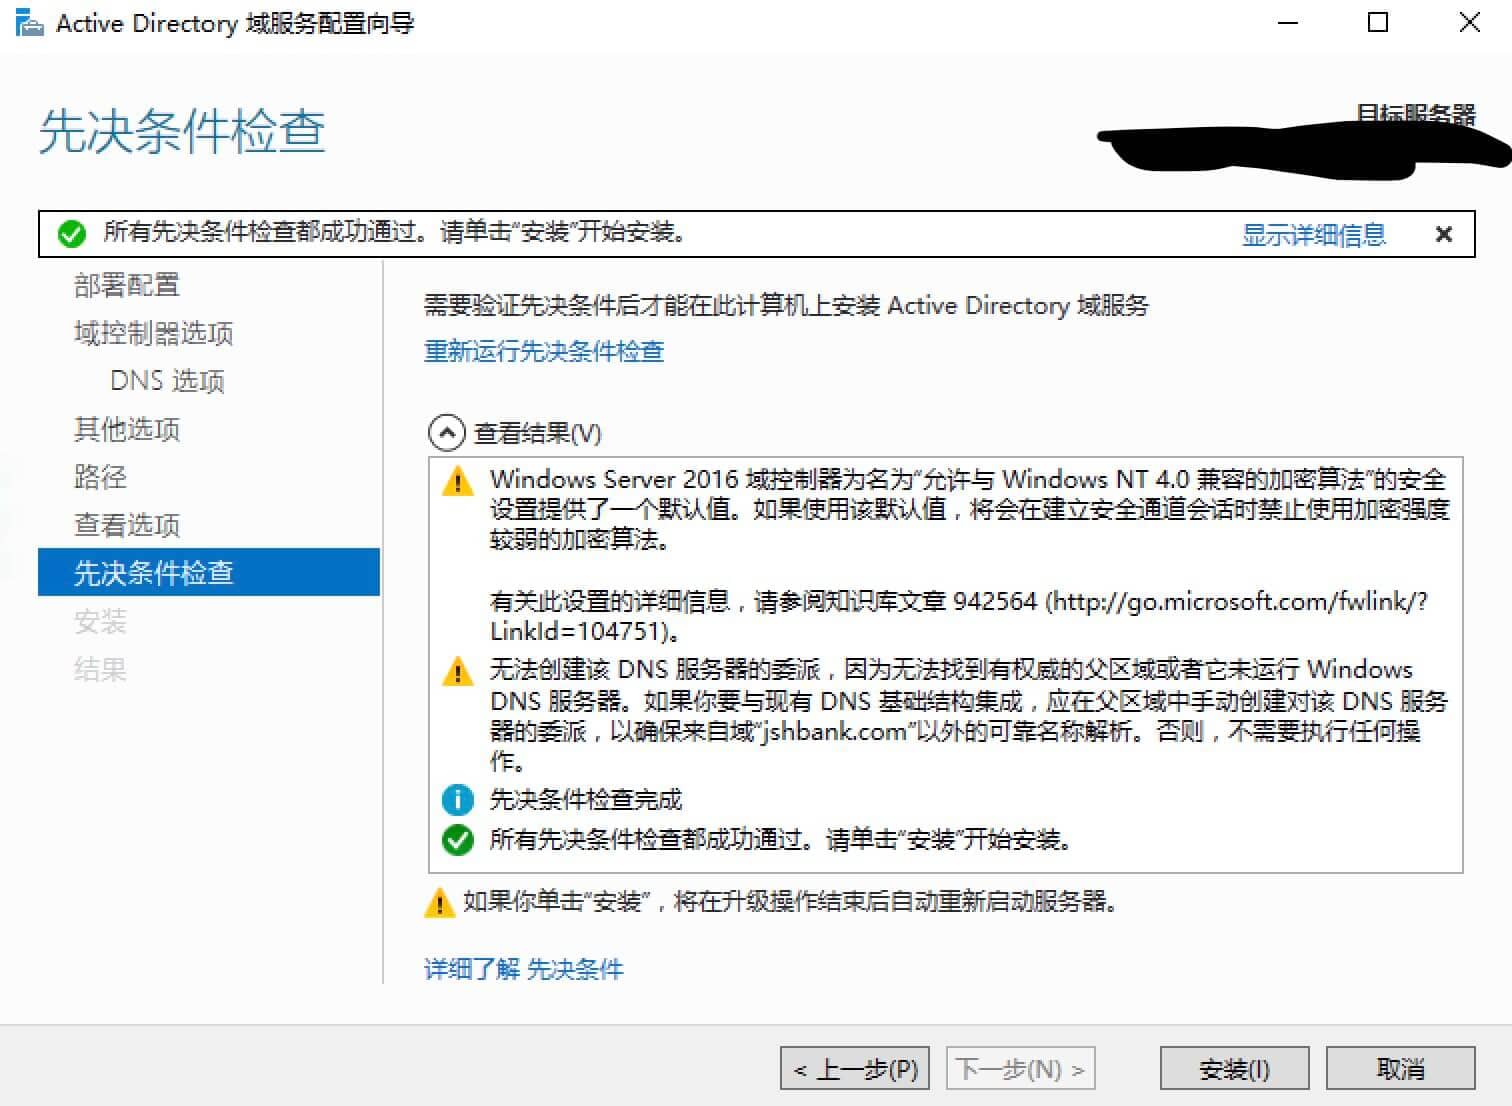Click the disabled 结果 step in sidebar
The width and height of the screenshot is (1512, 1106).
coord(100,669)
